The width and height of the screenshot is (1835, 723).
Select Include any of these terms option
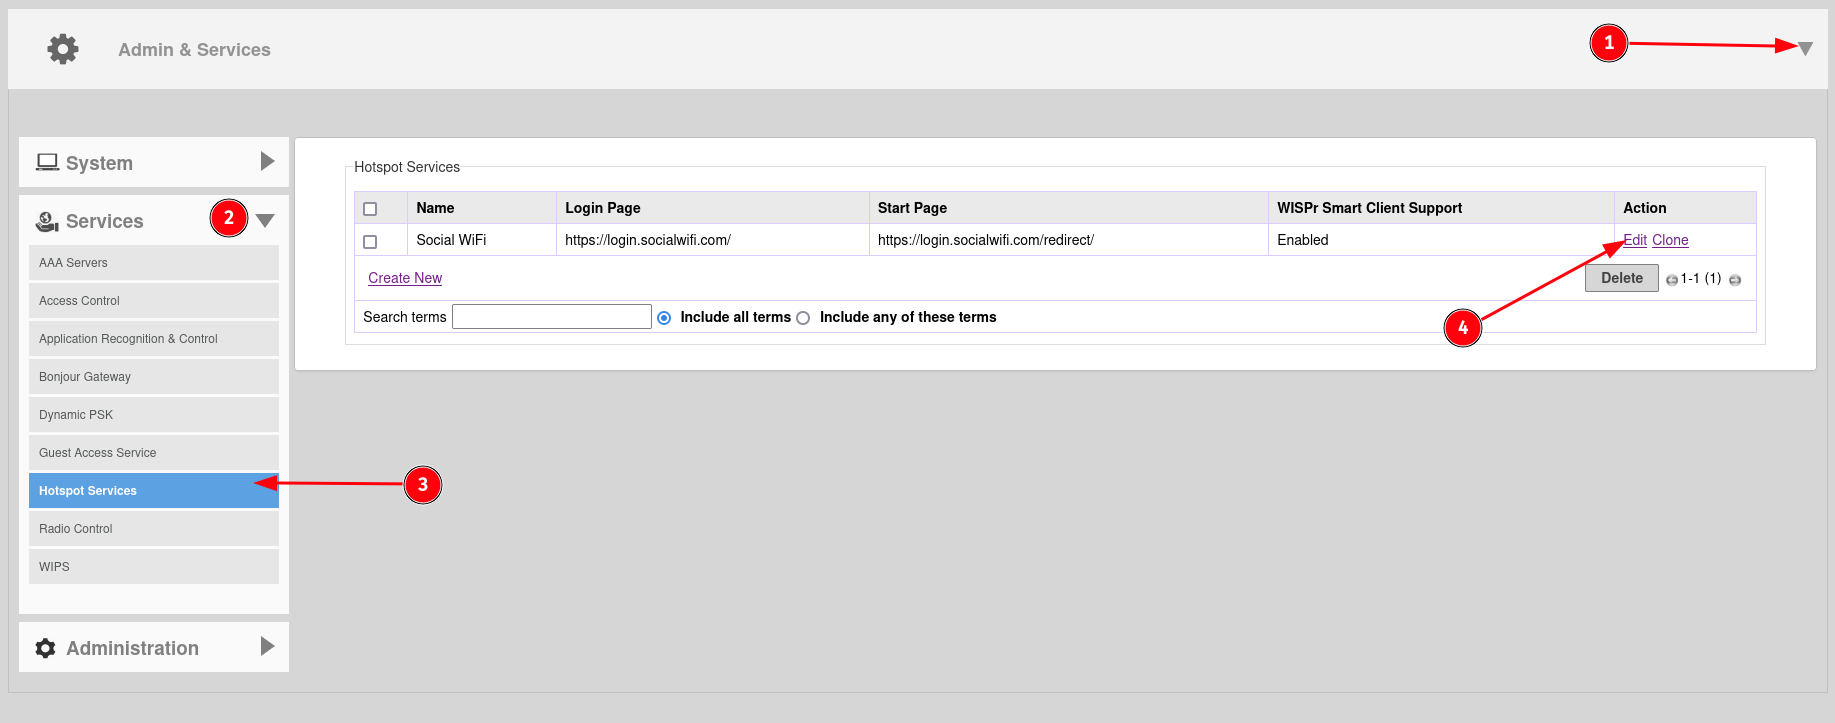(803, 318)
